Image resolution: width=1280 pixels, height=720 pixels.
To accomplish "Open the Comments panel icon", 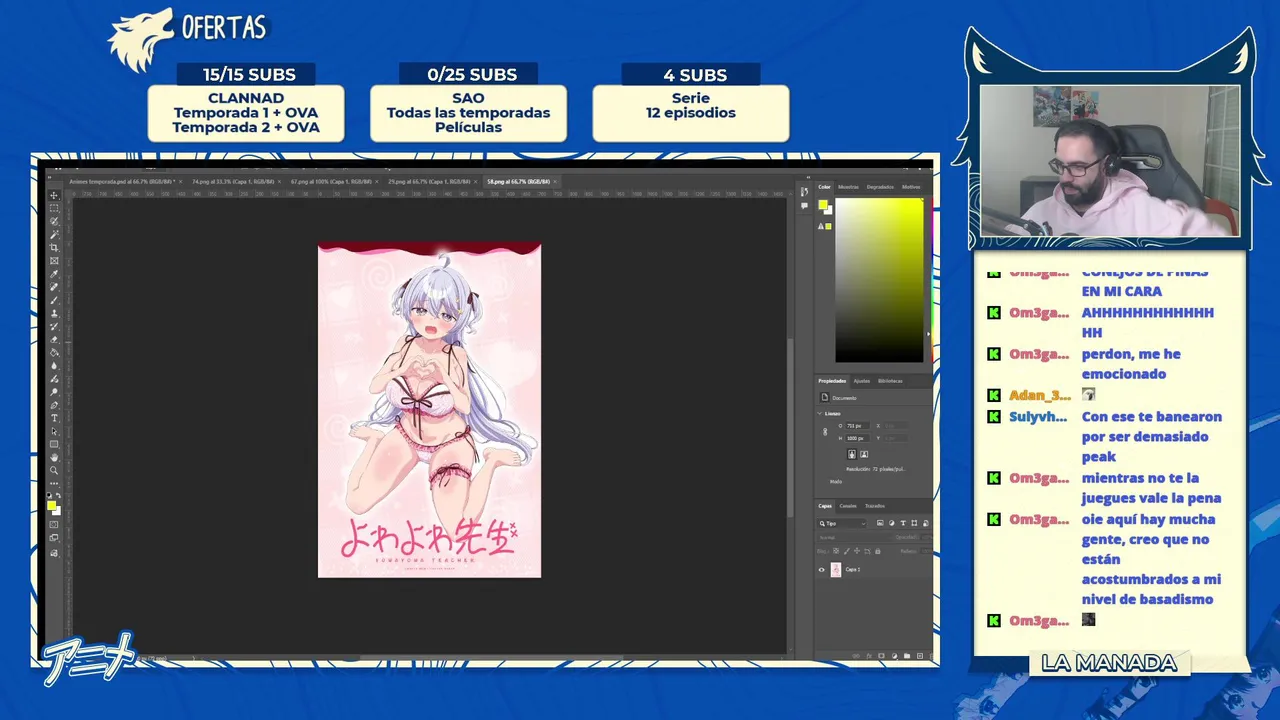I will (x=804, y=206).
